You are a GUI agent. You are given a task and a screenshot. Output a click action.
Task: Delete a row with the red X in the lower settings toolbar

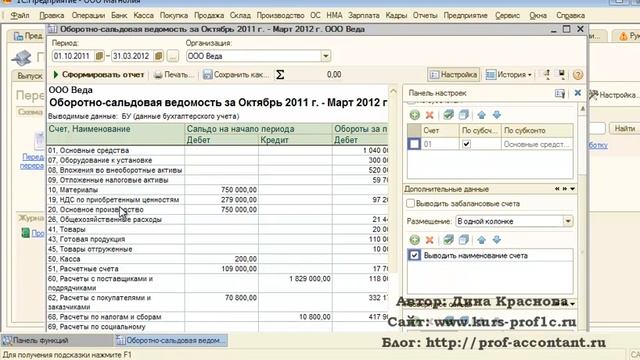[429, 240]
